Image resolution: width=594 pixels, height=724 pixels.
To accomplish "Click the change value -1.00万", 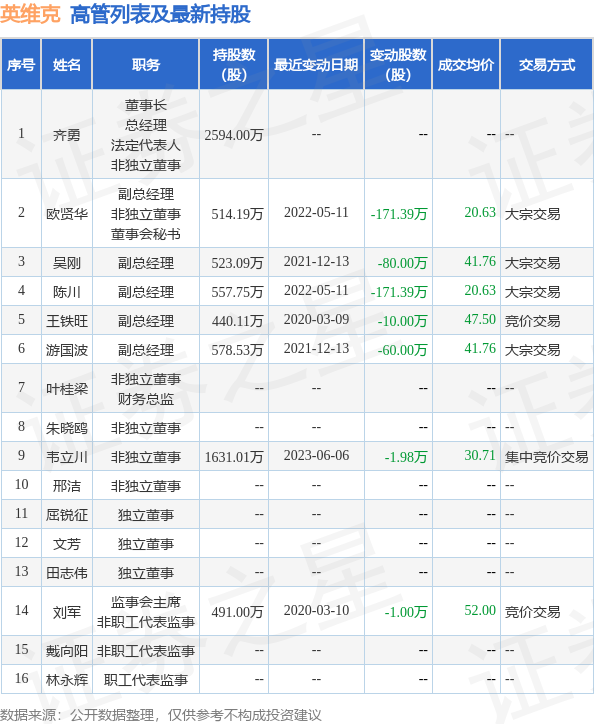I will (406, 612).
